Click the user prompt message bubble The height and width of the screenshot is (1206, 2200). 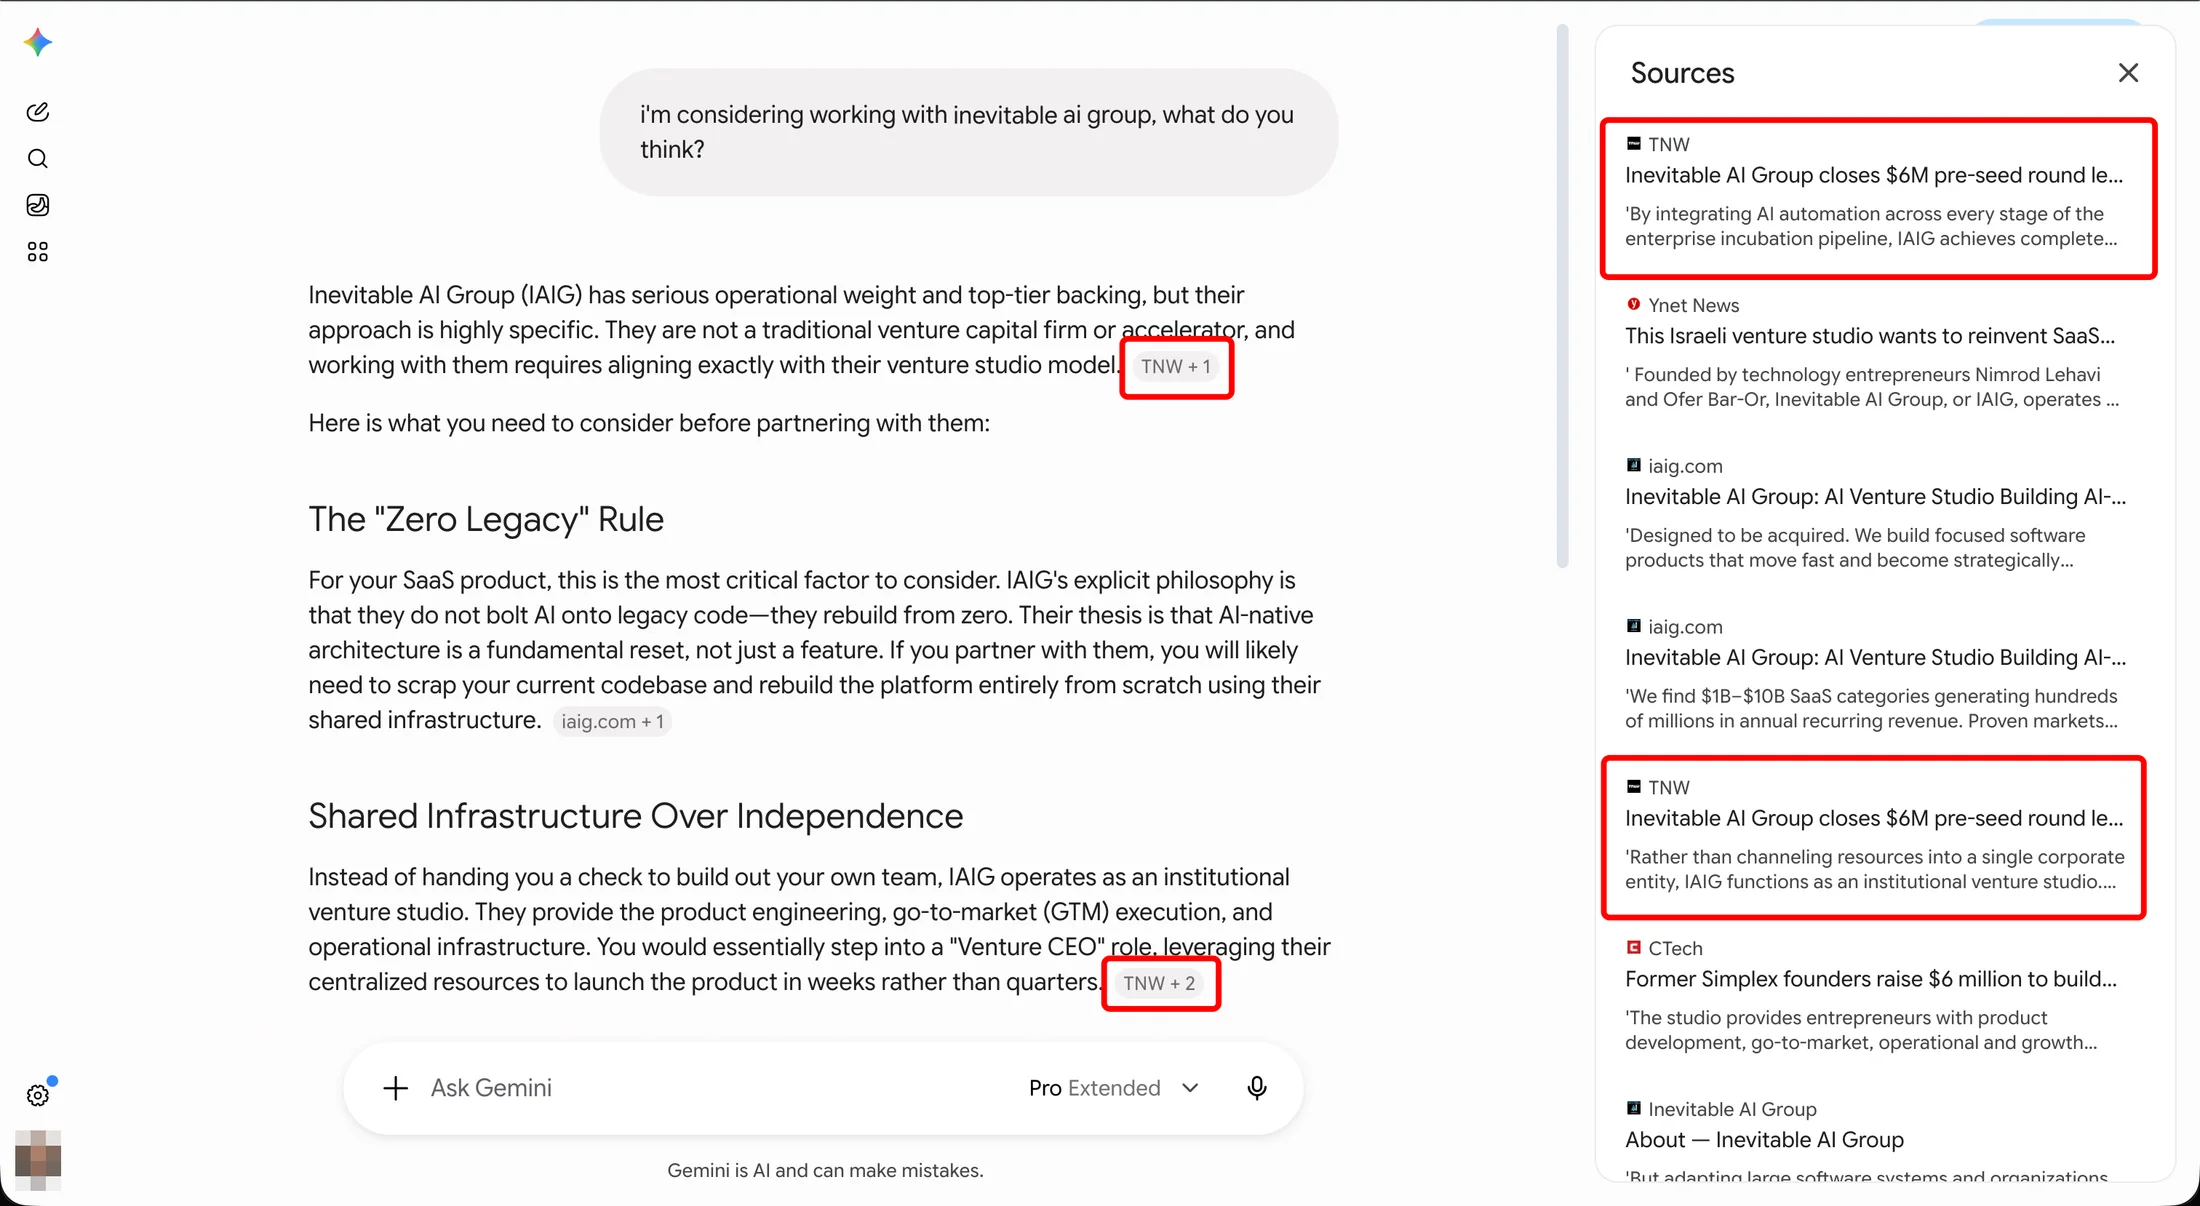click(969, 132)
